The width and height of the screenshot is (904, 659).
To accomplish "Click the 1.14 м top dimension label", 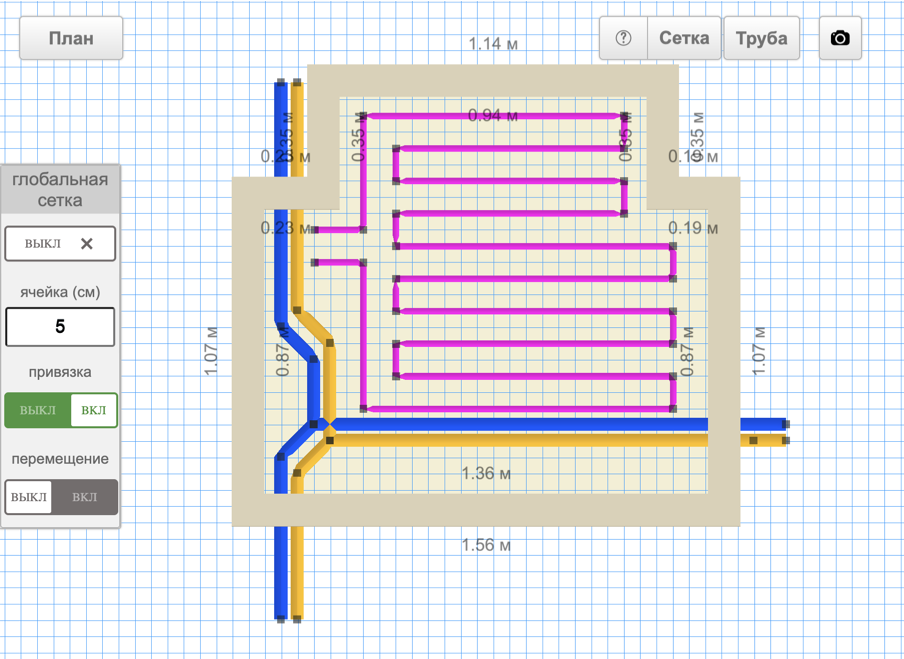I will click(494, 44).
